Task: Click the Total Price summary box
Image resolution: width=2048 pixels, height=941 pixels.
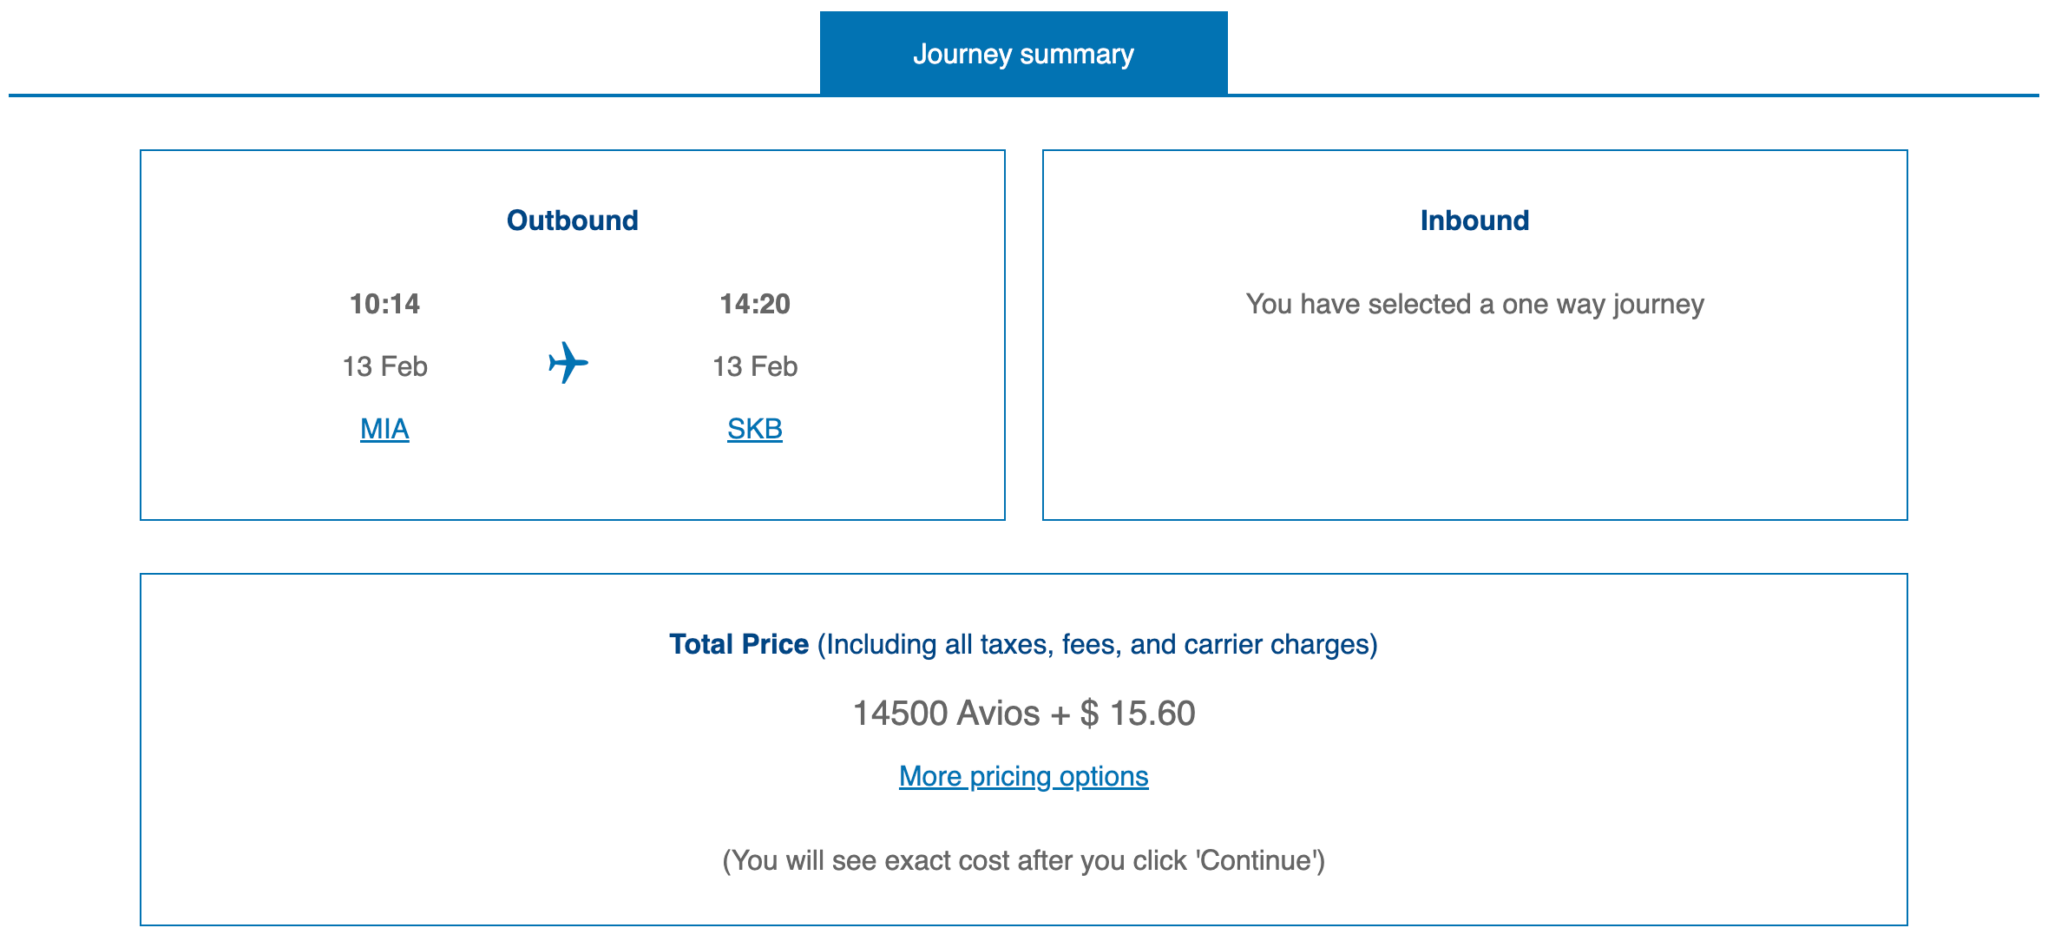Action: tap(1023, 746)
